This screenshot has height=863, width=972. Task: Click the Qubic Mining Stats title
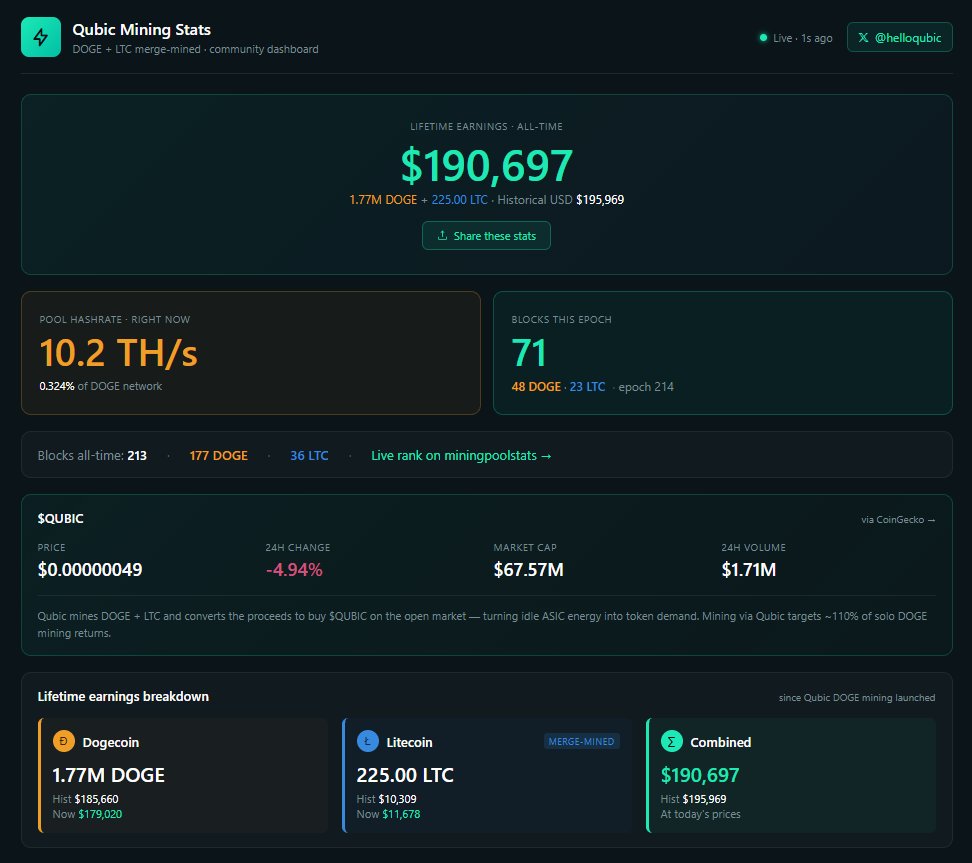(x=141, y=30)
